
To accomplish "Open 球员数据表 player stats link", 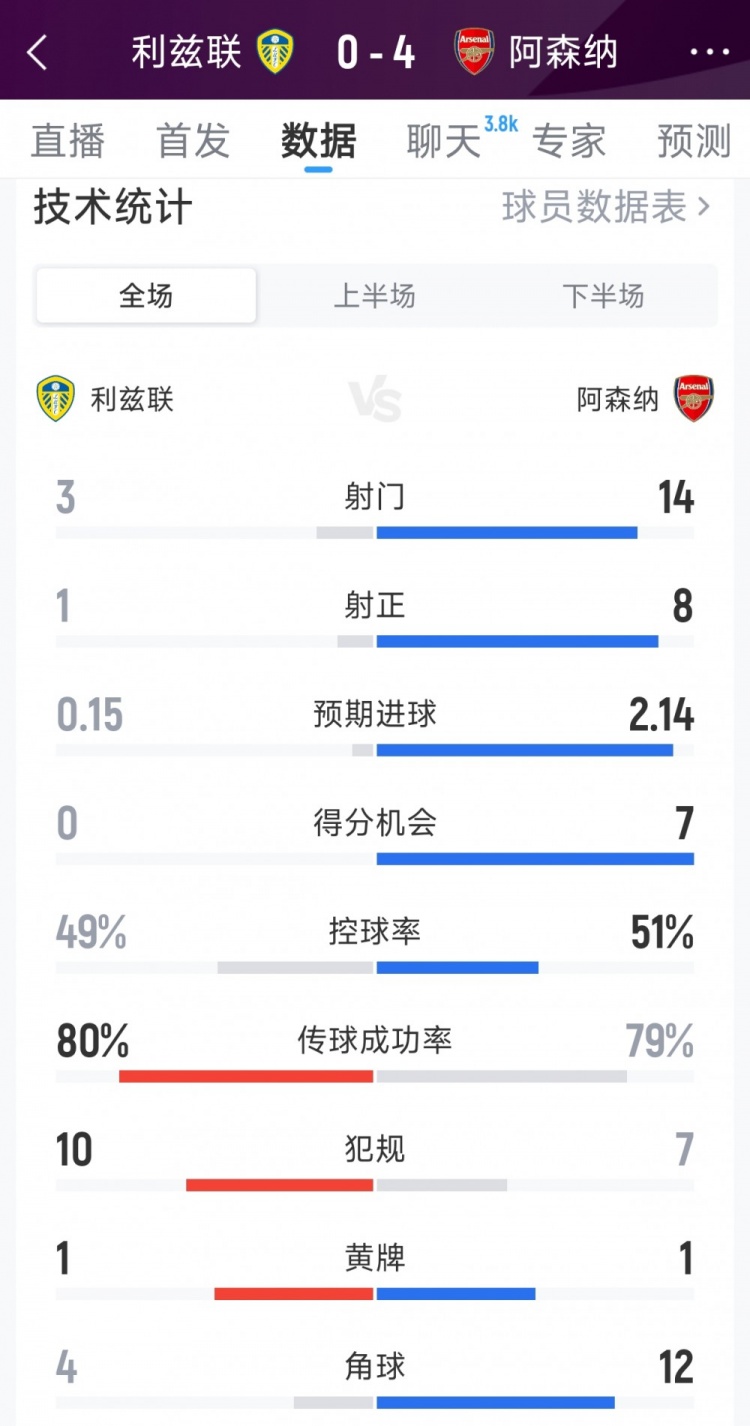I will pos(594,207).
